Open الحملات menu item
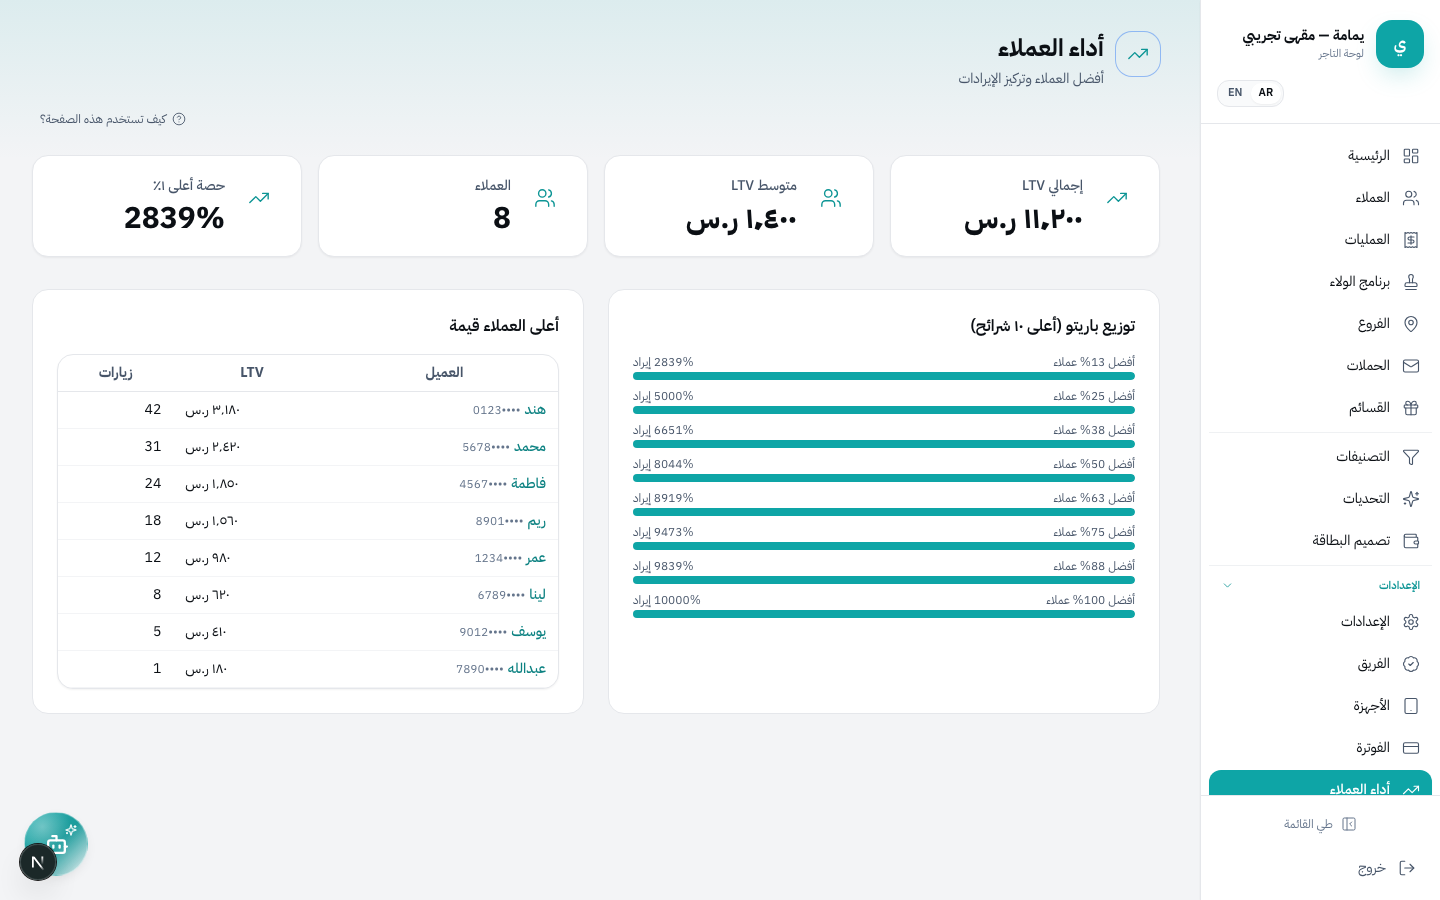The width and height of the screenshot is (1440, 900). pos(1320,366)
